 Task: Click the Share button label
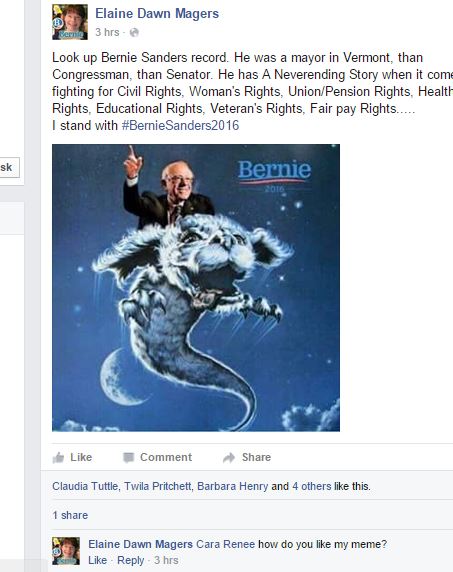click(256, 457)
